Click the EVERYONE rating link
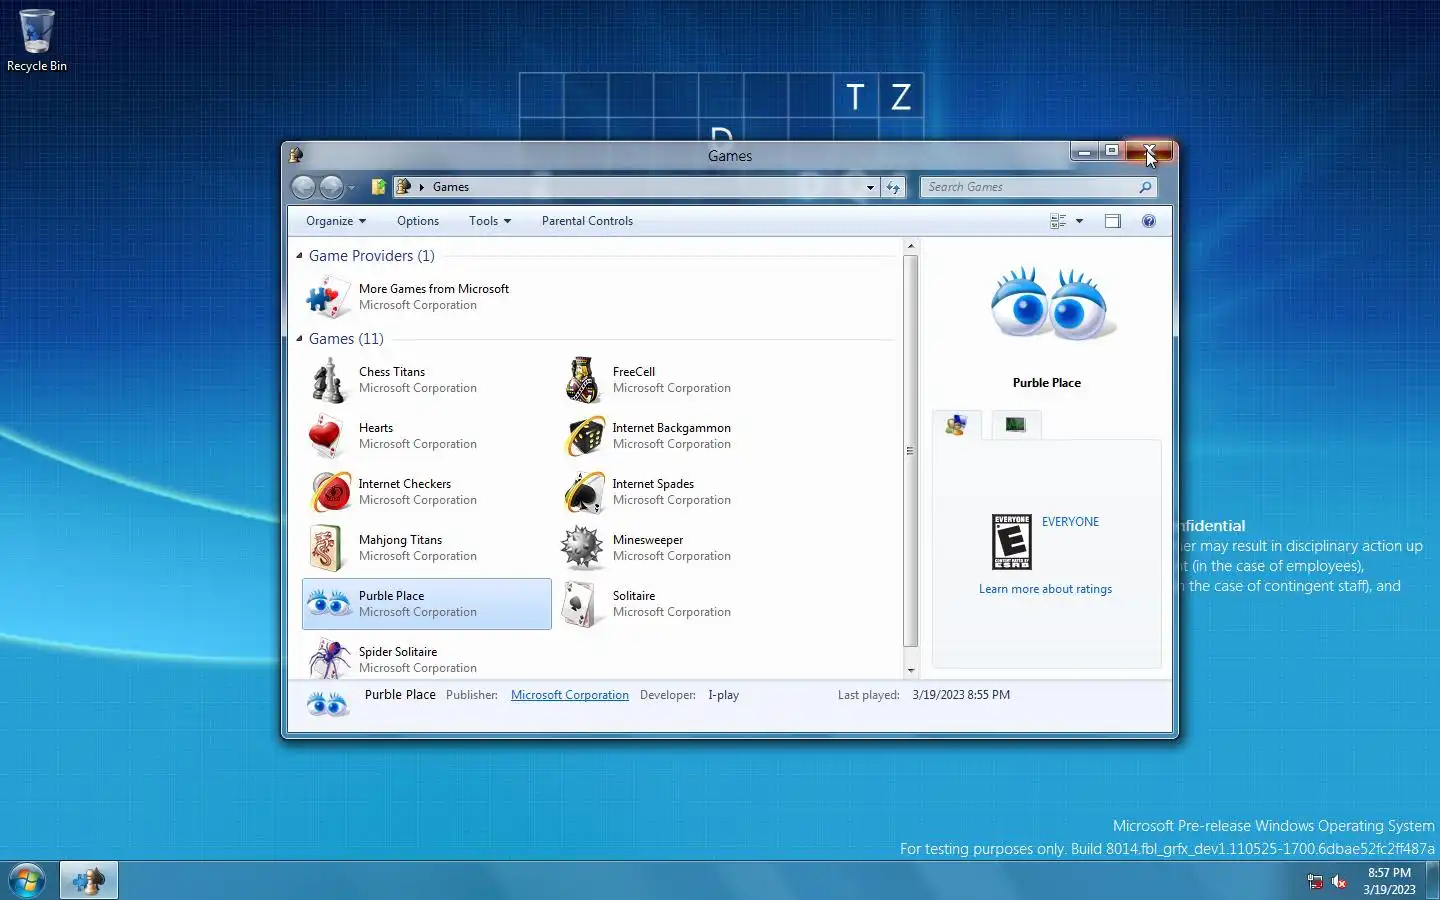Viewport: 1440px width, 900px height. (x=1070, y=522)
